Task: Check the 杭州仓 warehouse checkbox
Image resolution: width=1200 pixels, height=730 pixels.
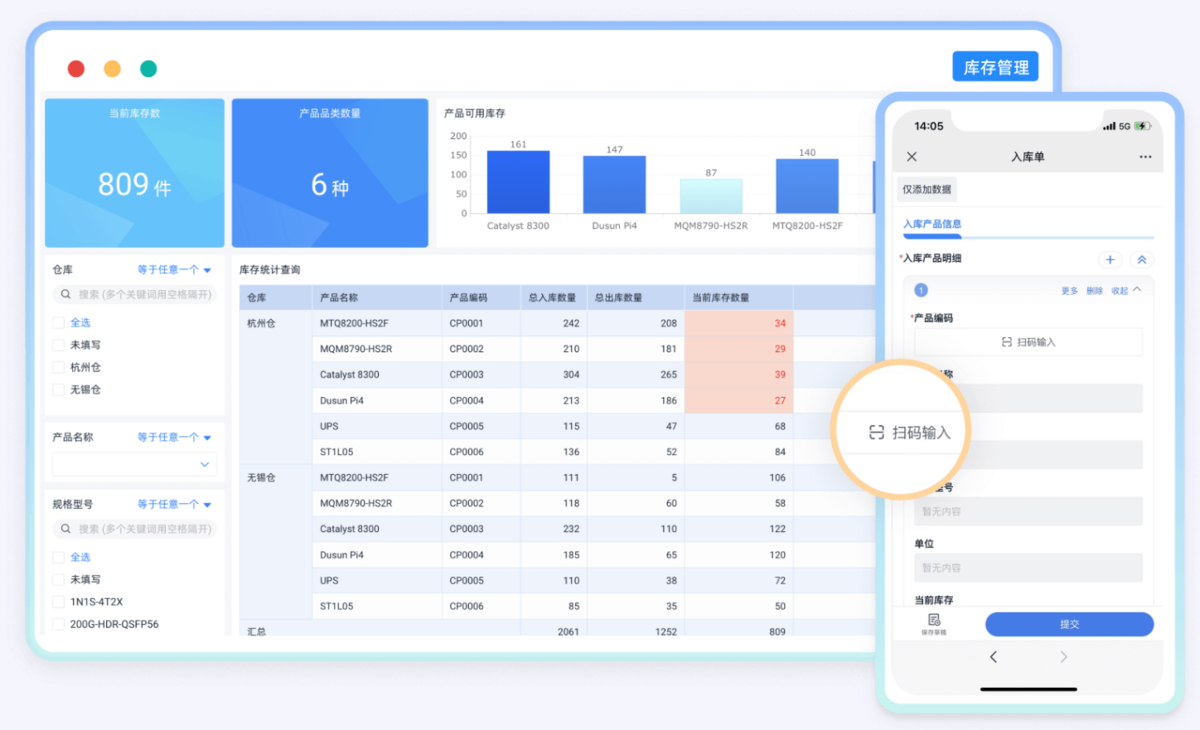Action: (59, 367)
